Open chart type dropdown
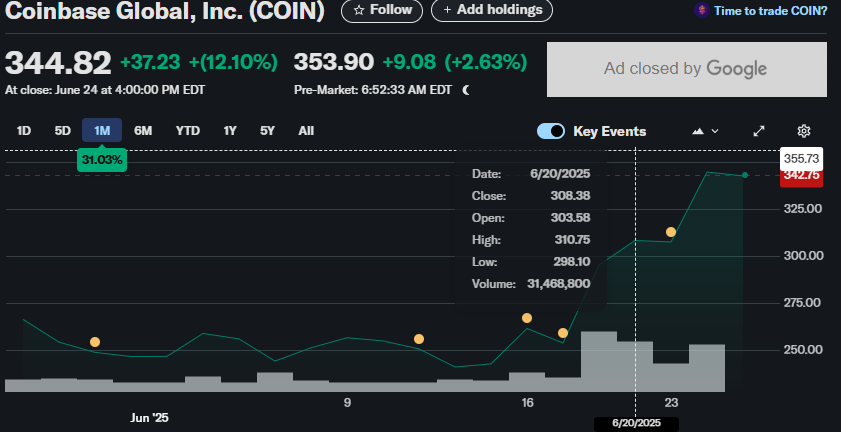This screenshot has height=432, width=841. tap(705, 131)
